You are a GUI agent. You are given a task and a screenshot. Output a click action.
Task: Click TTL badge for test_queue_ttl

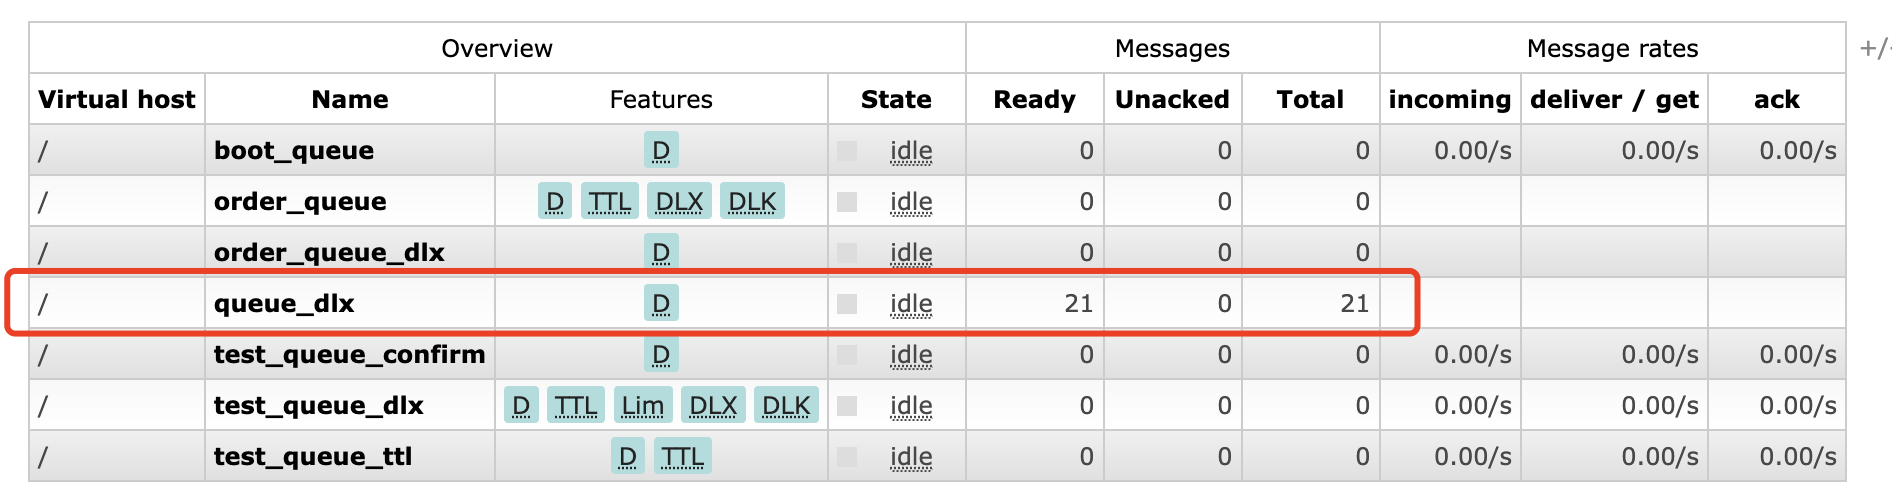[x=682, y=457]
